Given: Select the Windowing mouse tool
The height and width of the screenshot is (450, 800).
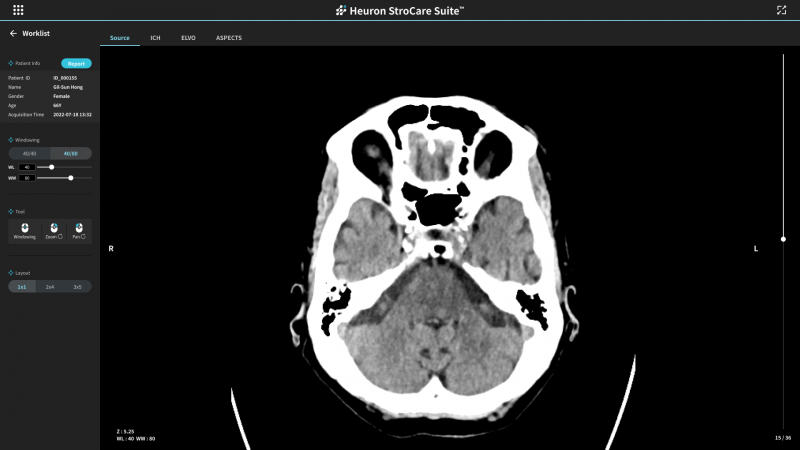Looking at the screenshot, I should (25, 230).
